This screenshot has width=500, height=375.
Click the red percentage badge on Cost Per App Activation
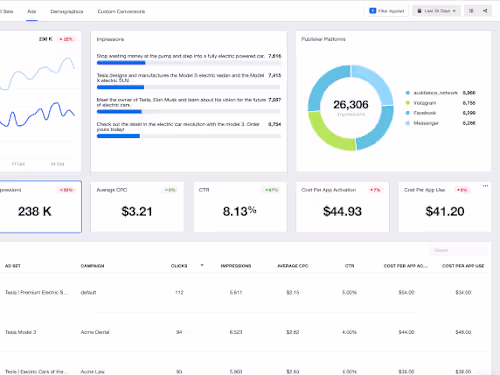click(375, 190)
